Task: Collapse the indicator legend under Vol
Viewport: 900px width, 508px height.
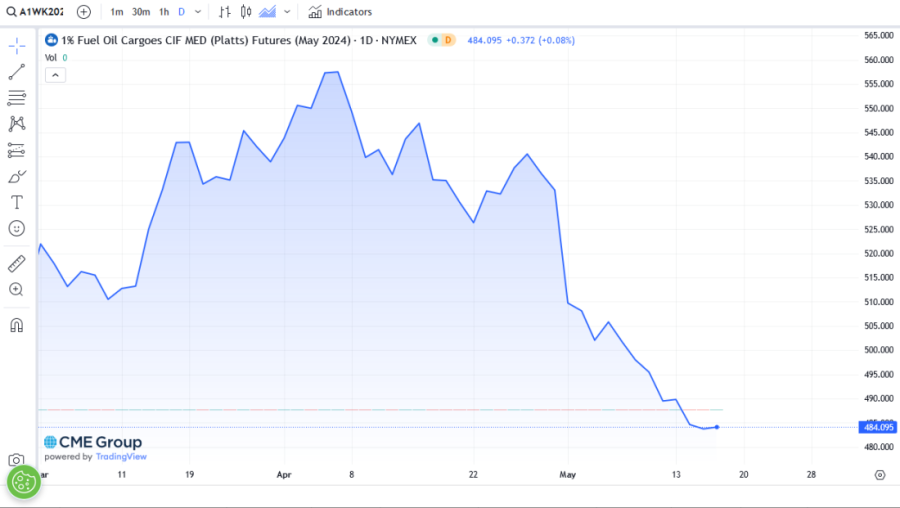Action: point(54,75)
